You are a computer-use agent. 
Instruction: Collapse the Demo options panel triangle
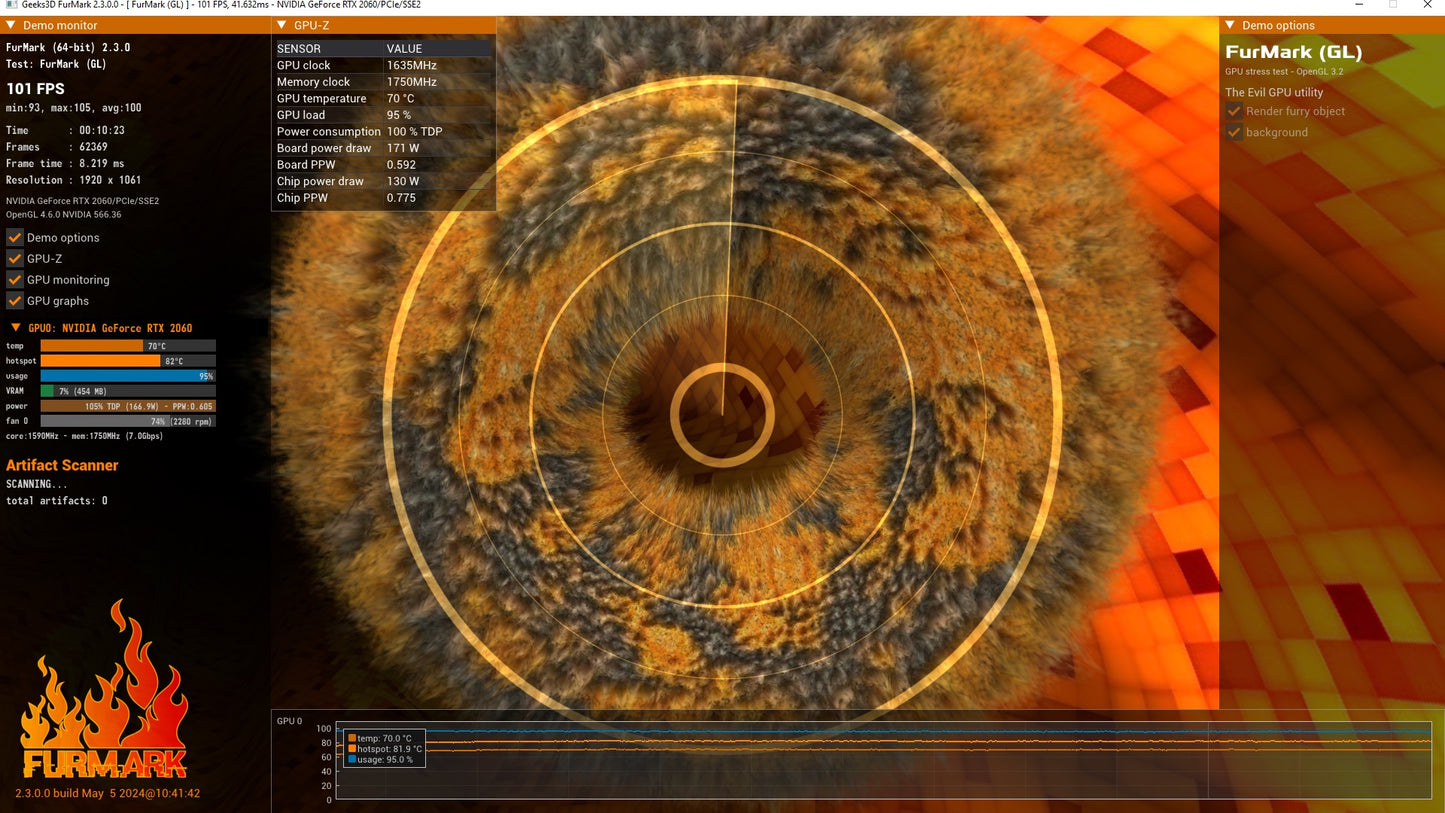click(1230, 25)
